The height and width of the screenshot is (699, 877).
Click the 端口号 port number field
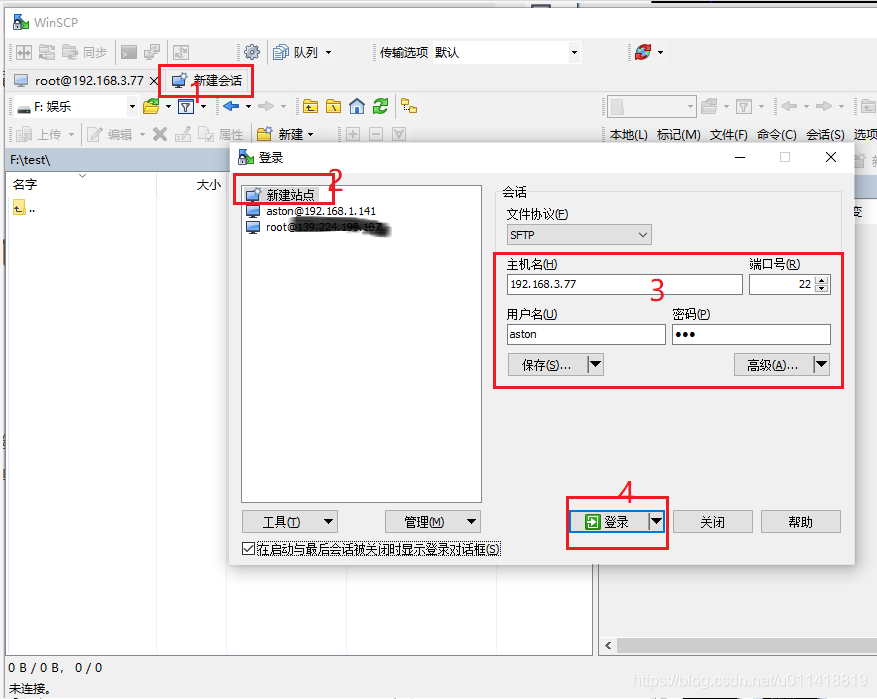pos(782,284)
